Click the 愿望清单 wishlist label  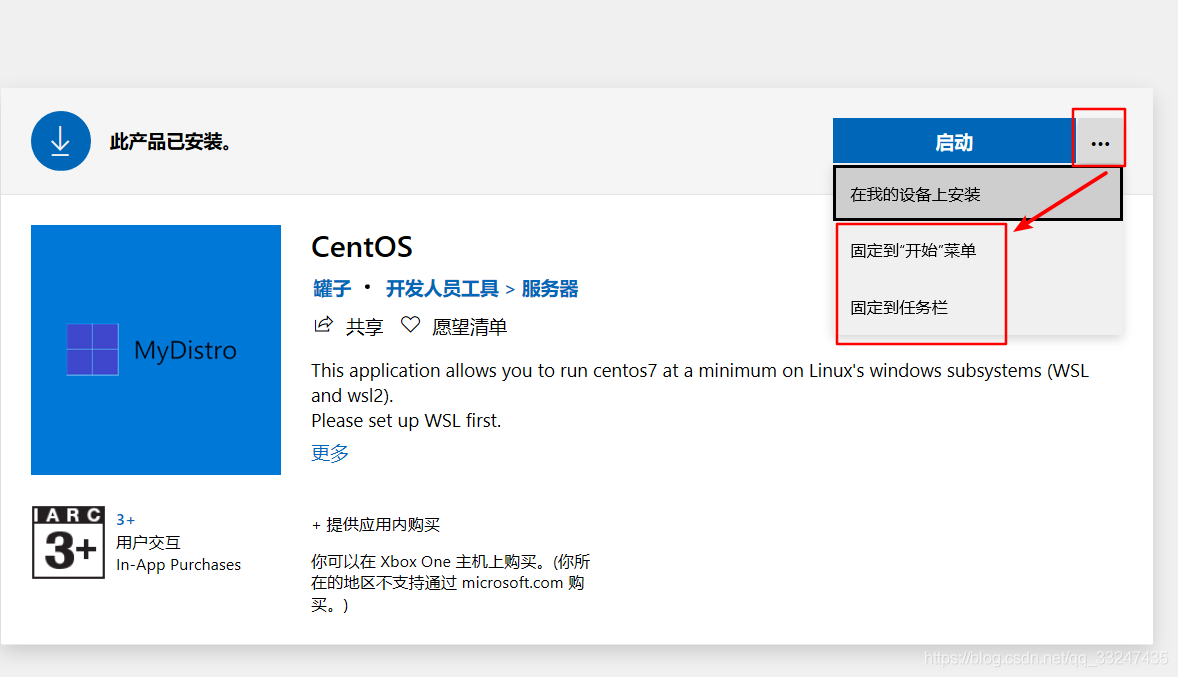(470, 326)
